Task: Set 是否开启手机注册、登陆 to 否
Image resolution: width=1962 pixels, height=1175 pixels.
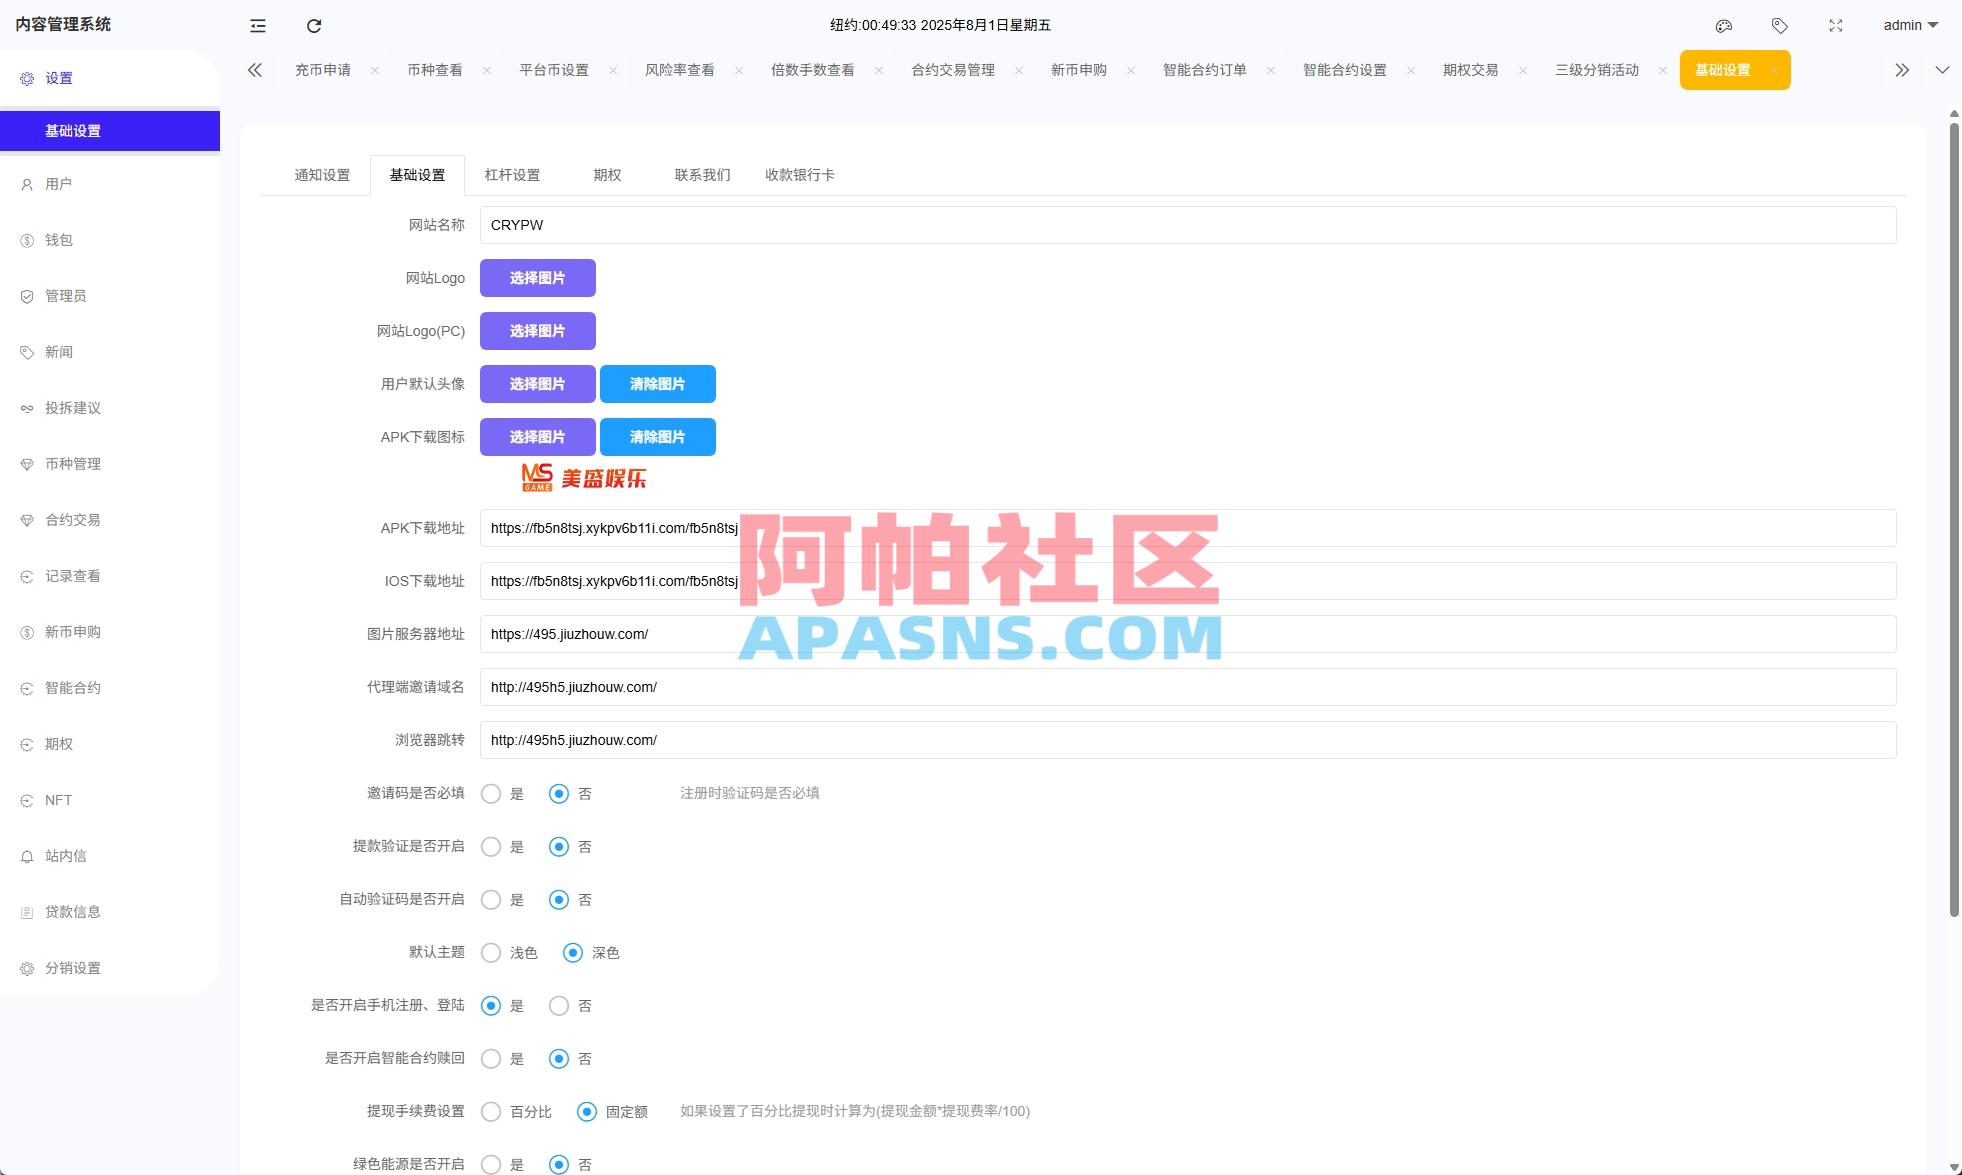Action: pyautogui.click(x=559, y=1006)
